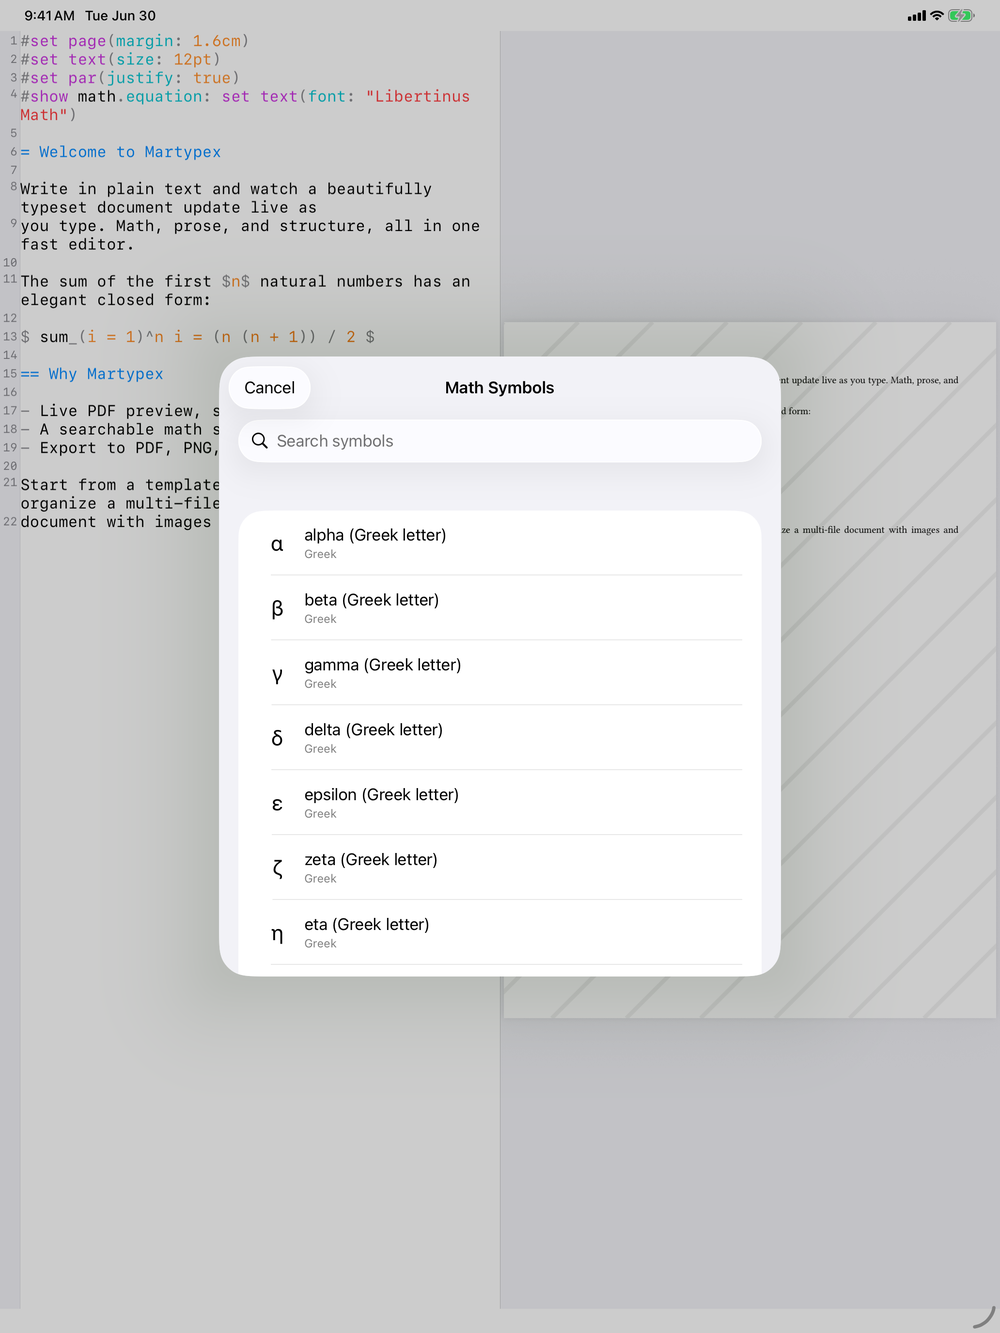This screenshot has width=1000, height=1333.
Task: Tap the γ glyph icon
Action: pos(277,675)
